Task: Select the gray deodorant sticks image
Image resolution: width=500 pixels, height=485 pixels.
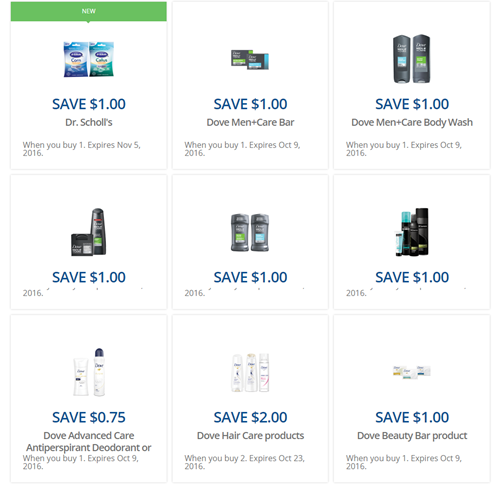Action: 250,232
